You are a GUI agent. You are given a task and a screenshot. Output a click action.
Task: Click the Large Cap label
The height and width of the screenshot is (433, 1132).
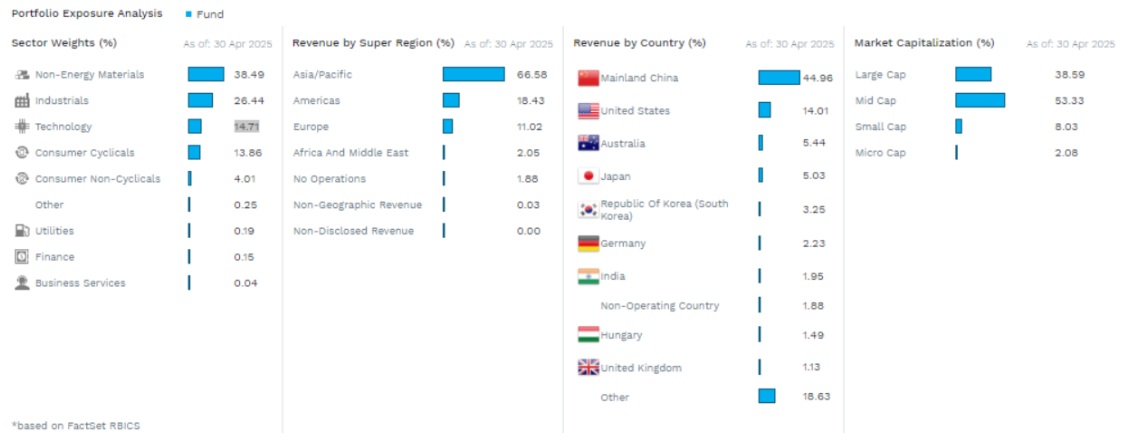click(880, 75)
